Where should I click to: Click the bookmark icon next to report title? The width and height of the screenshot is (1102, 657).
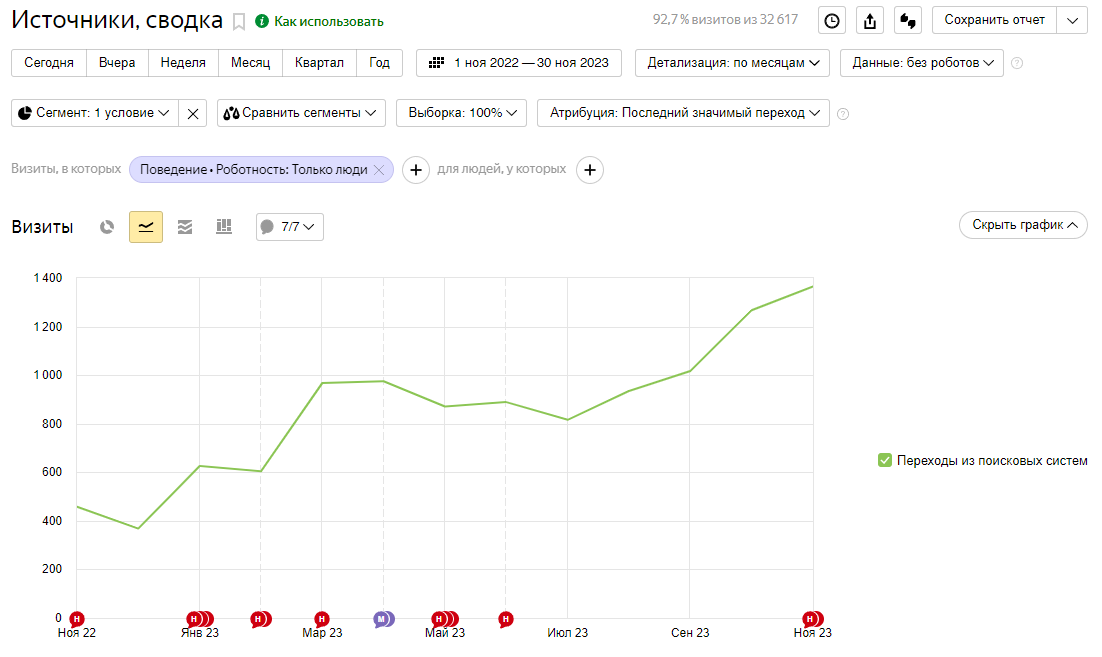(239, 21)
